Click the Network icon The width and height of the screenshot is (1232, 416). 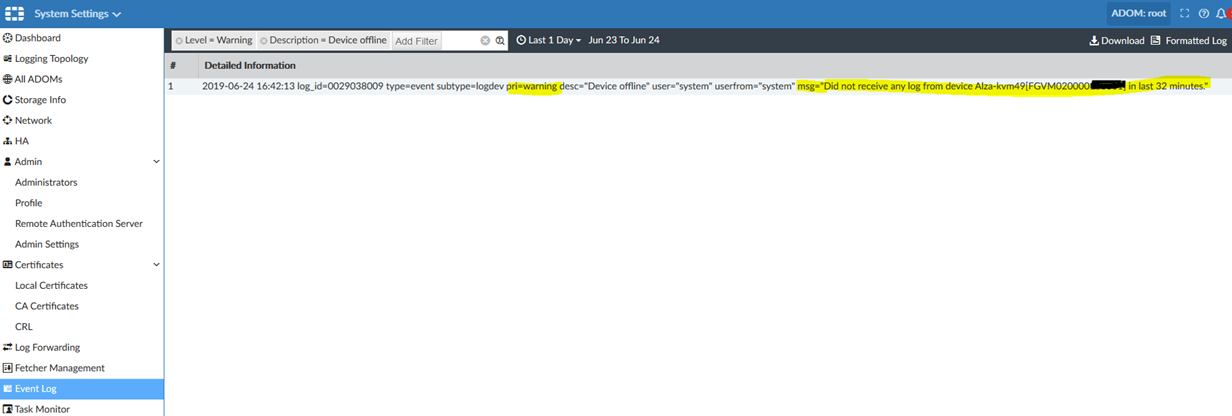coord(7,120)
